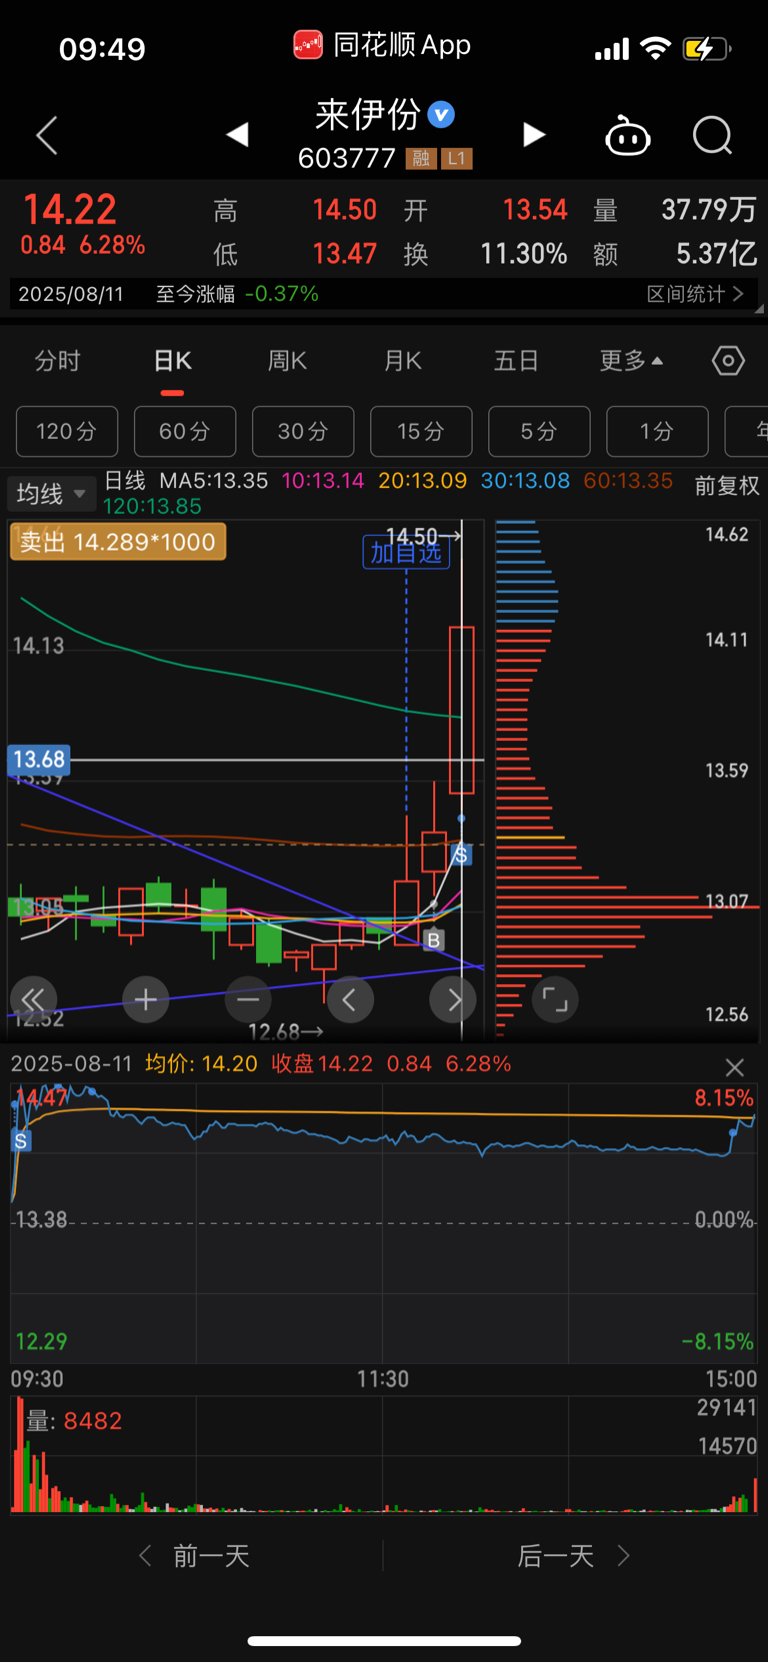Tap the S marker on intraday chart

click(x=21, y=1140)
